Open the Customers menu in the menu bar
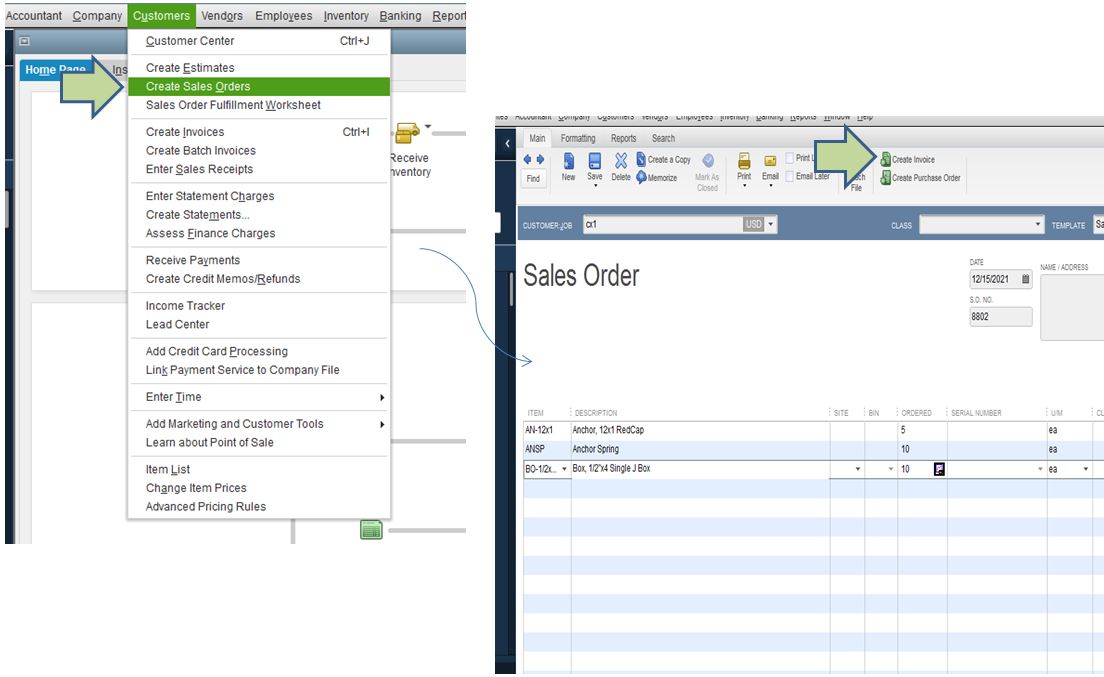 pyautogui.click(x=161, y=15)
